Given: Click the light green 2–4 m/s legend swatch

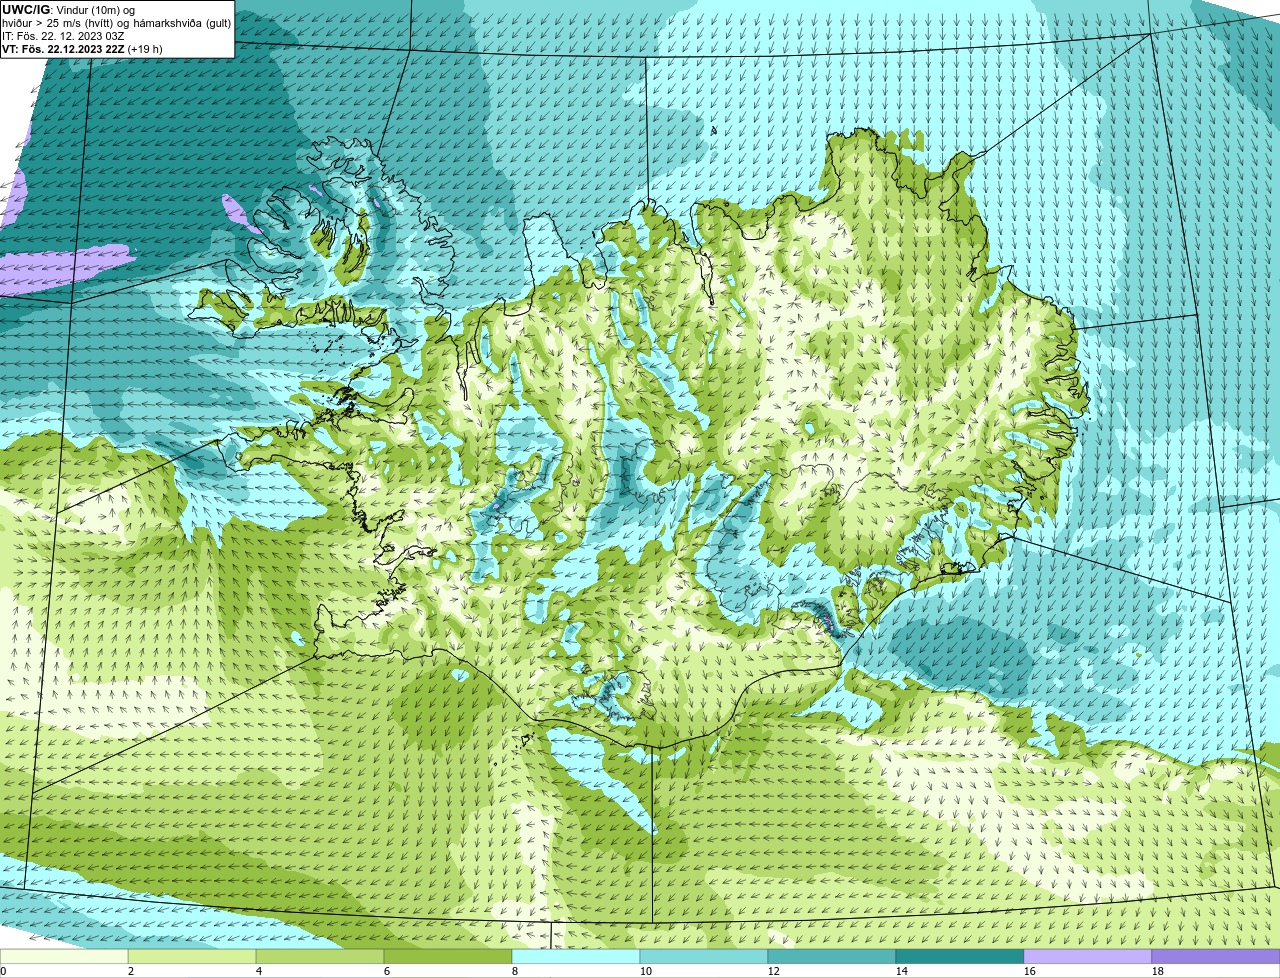Looking at the screenshot, I should click(x=192, y=957).
